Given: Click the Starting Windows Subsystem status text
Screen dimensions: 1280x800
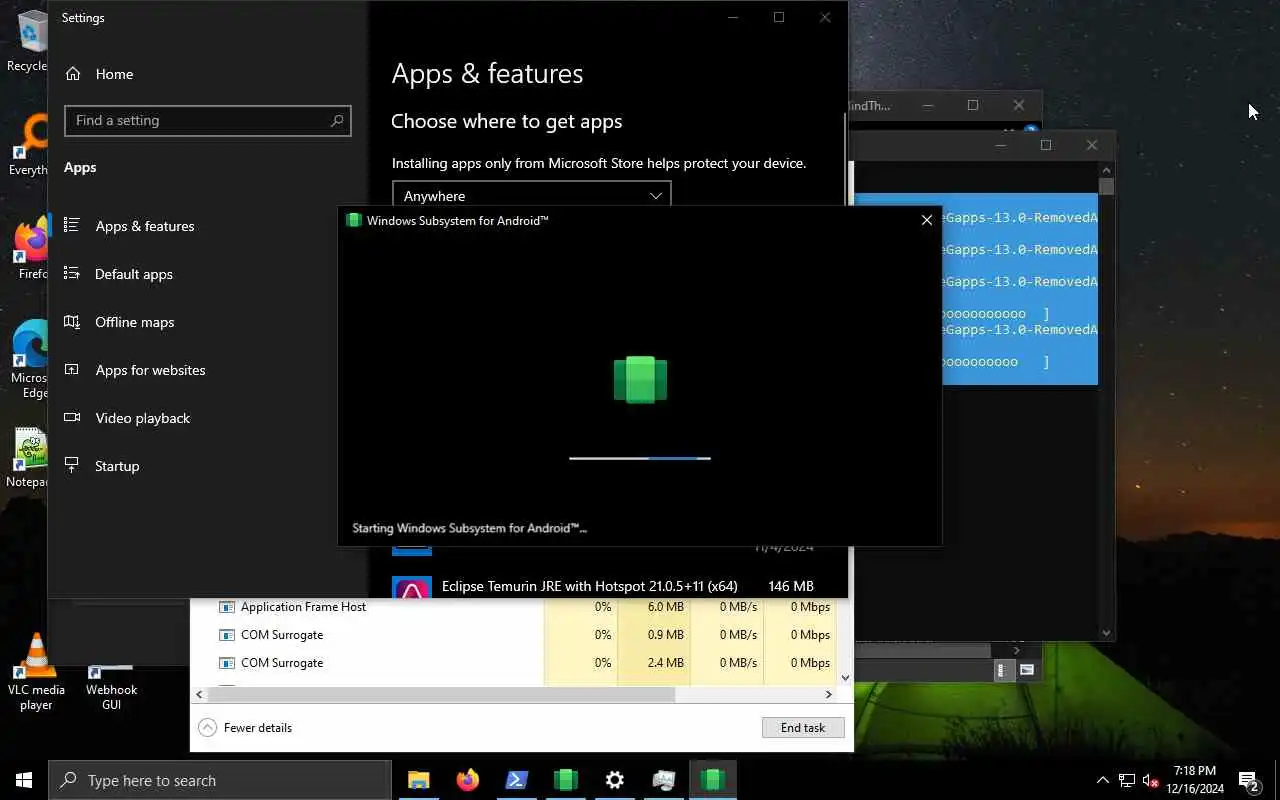Looking at the screenshot, I should pos(469,528).
